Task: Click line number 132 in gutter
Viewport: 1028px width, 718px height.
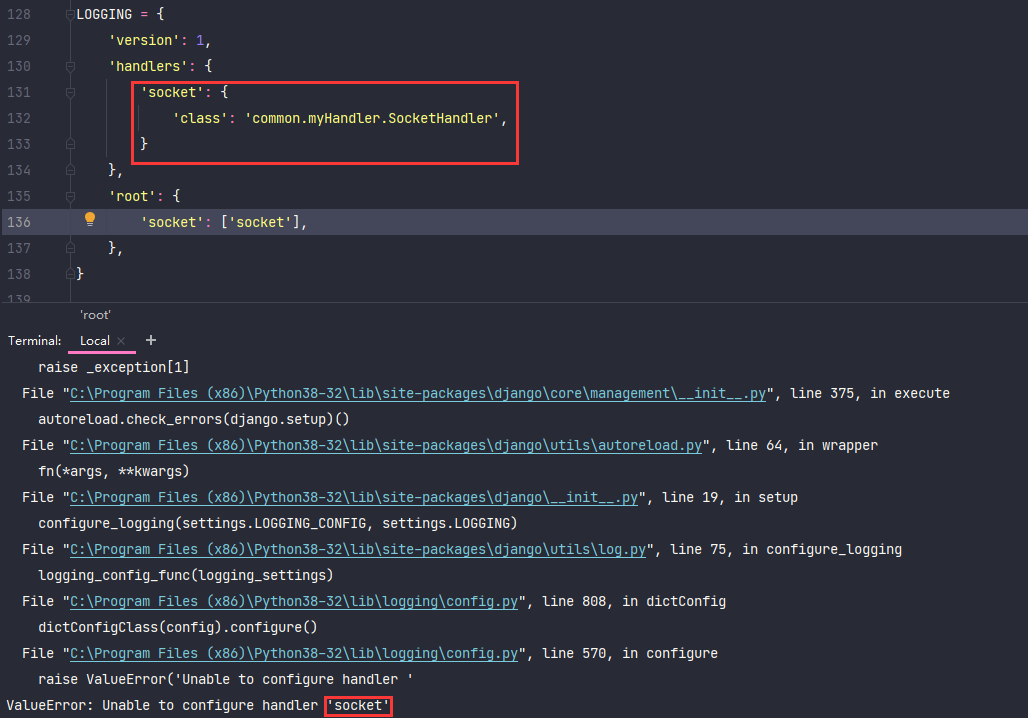Action: tap(19, 118)
